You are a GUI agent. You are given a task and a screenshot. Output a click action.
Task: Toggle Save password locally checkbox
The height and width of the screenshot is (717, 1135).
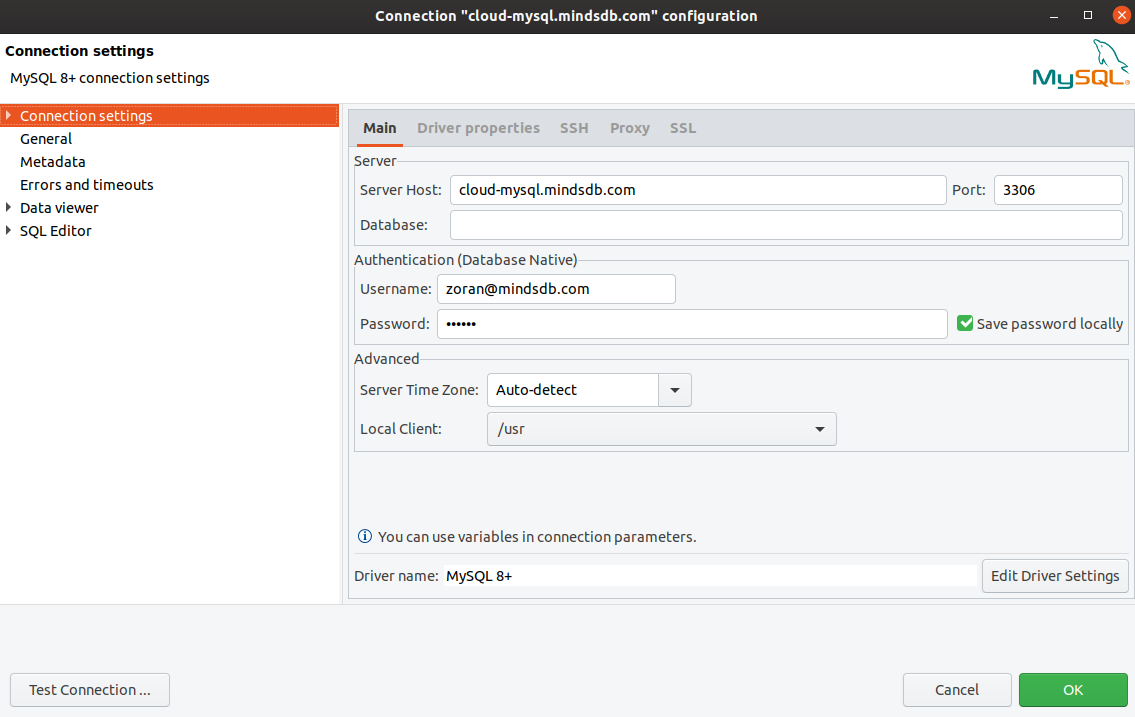point(965,323)
